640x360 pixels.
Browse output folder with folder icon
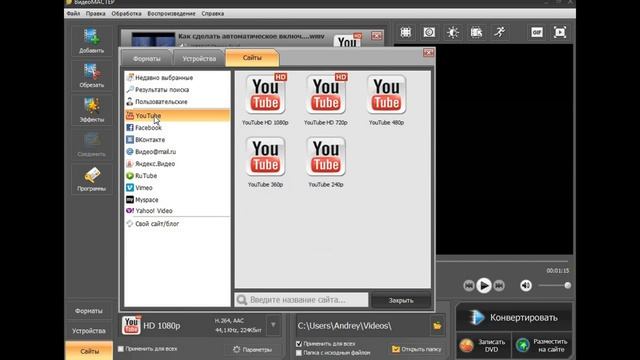(437, 326)
